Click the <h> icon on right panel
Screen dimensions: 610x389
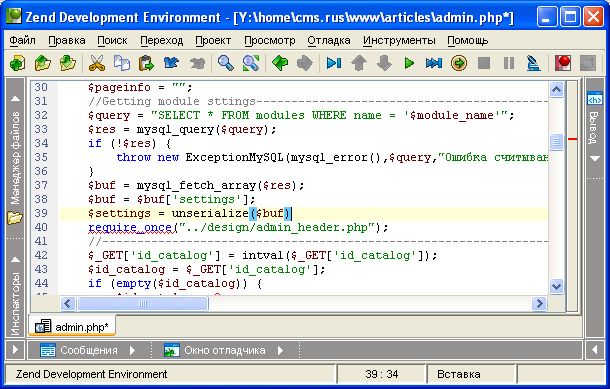point(595,99)
